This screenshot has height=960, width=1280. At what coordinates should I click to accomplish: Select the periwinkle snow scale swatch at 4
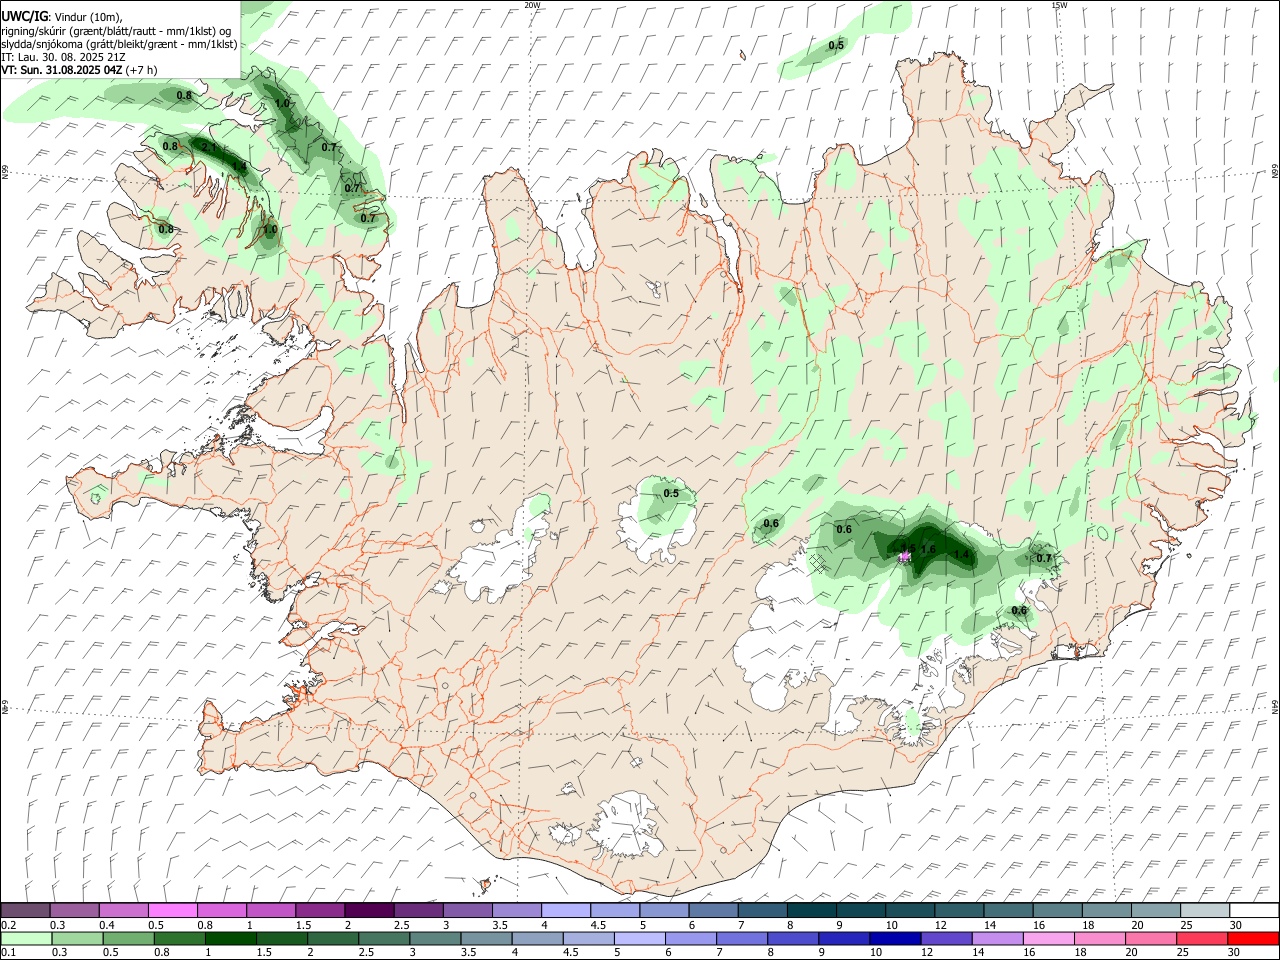pos(566,910)
